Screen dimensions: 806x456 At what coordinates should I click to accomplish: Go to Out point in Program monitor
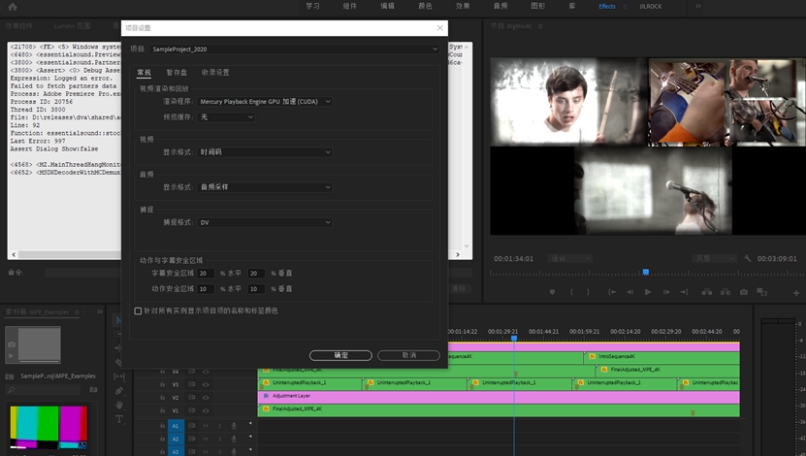click(x=684, y=292)
